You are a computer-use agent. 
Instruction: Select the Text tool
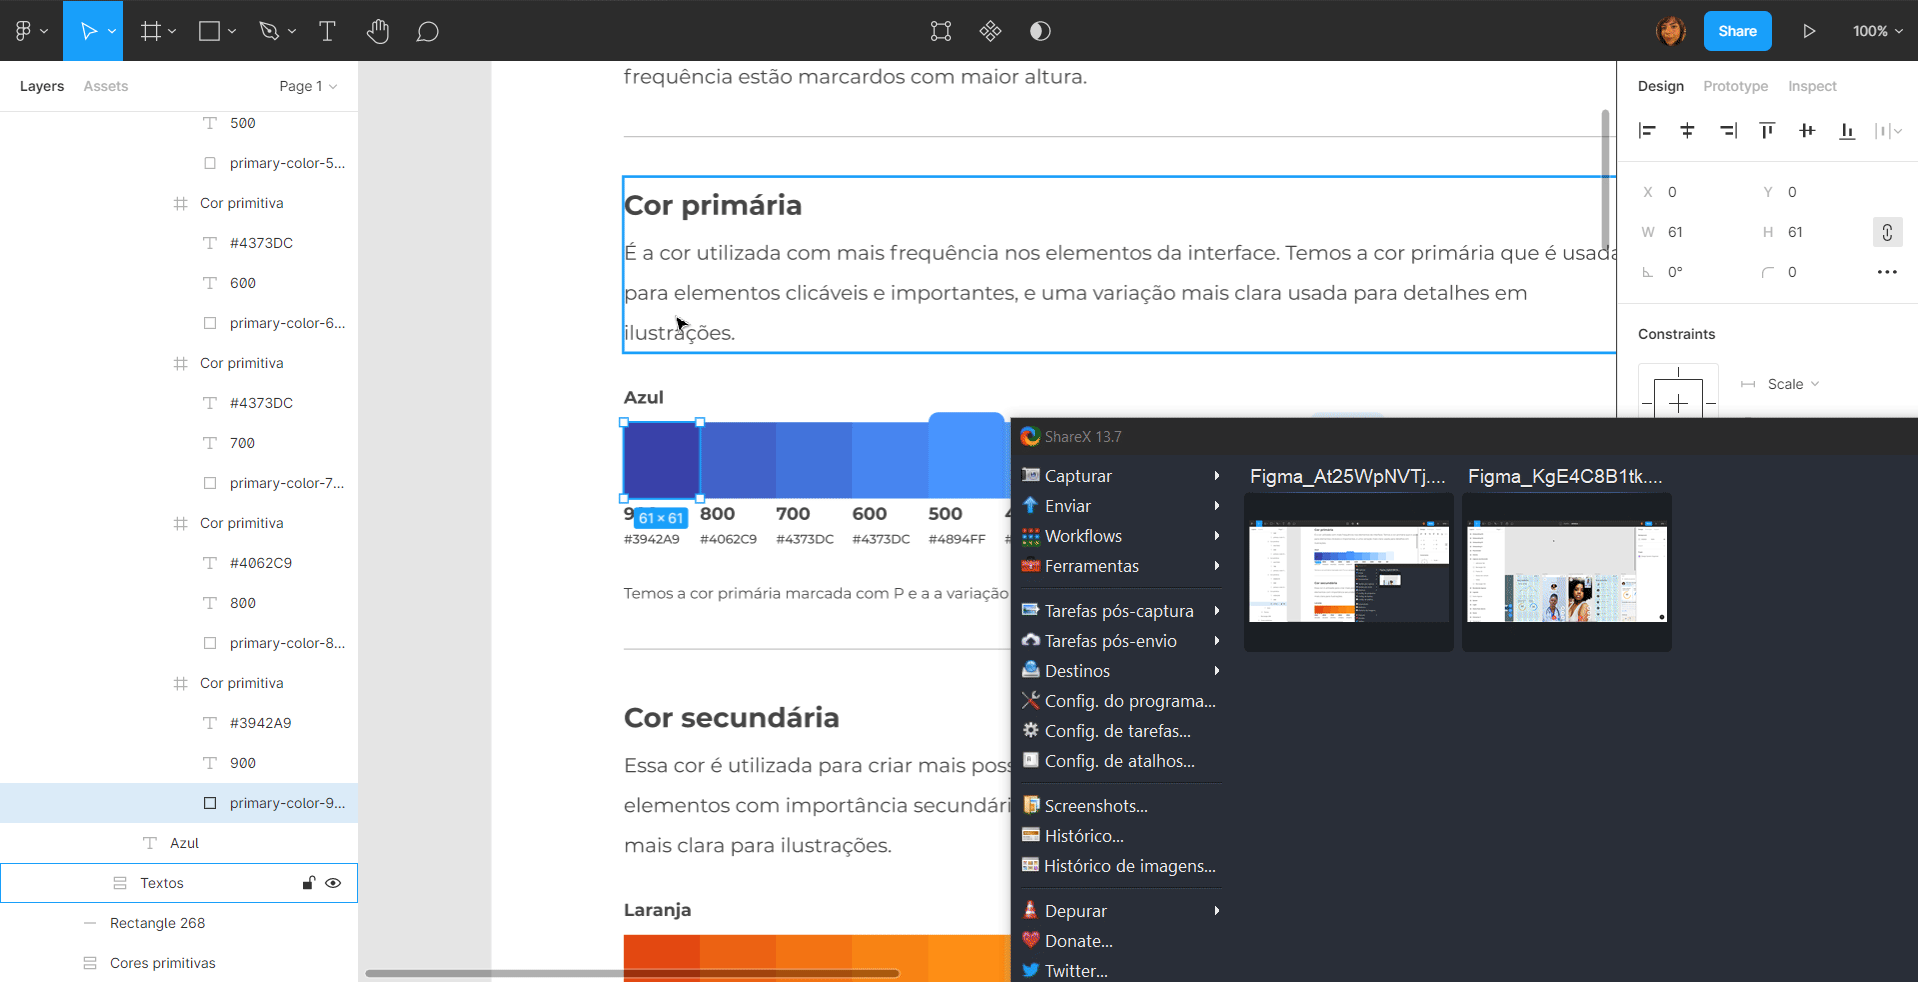(327, 31)
